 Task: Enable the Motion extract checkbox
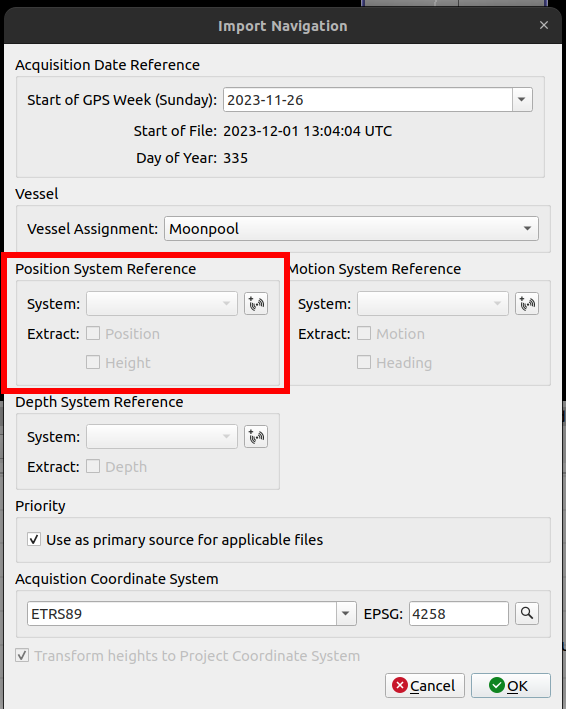[364, 334]
